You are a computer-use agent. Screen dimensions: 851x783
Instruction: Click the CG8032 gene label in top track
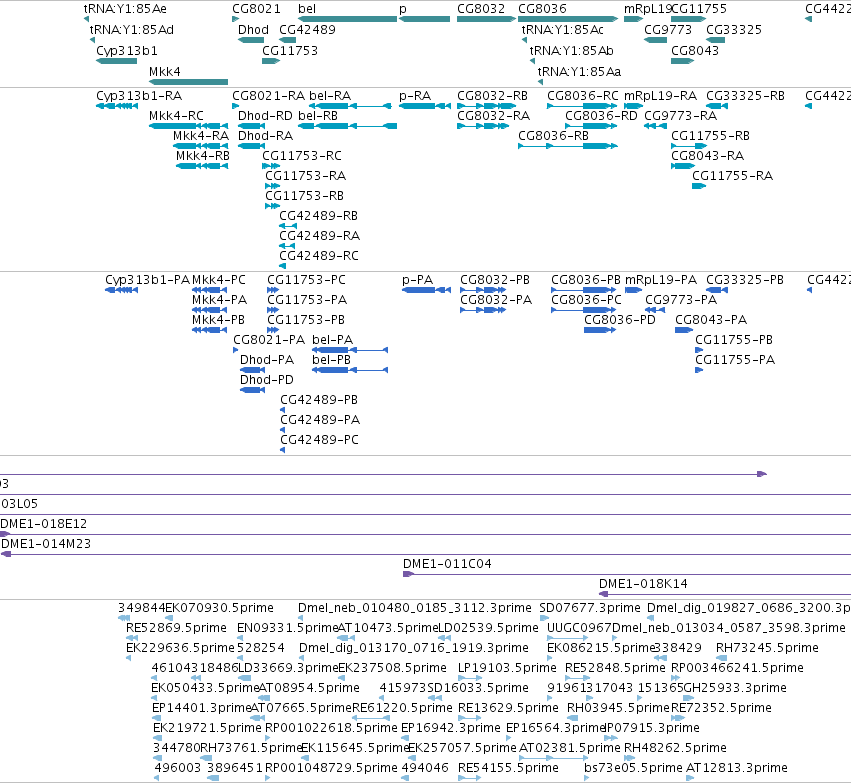[x=481, y=9]
